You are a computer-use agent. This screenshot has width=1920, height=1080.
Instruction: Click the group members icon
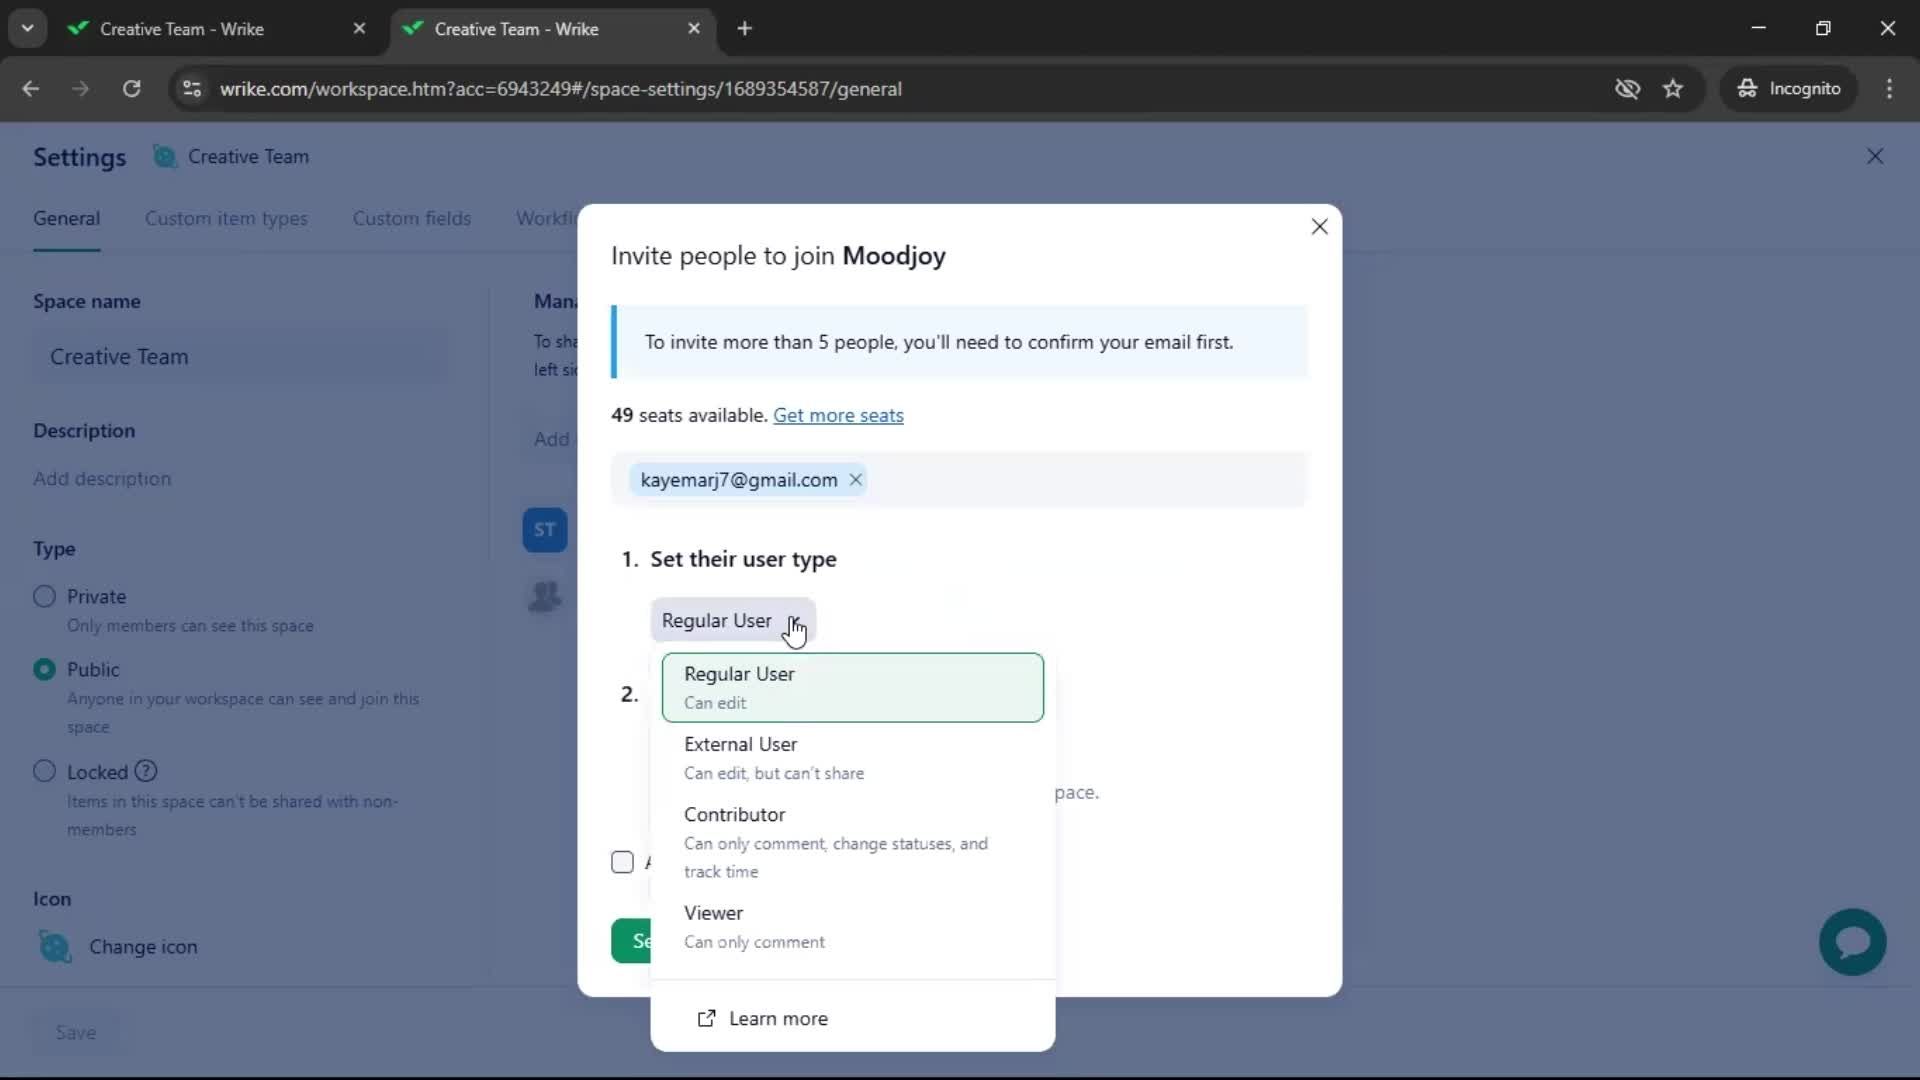(x=545, y=597)
